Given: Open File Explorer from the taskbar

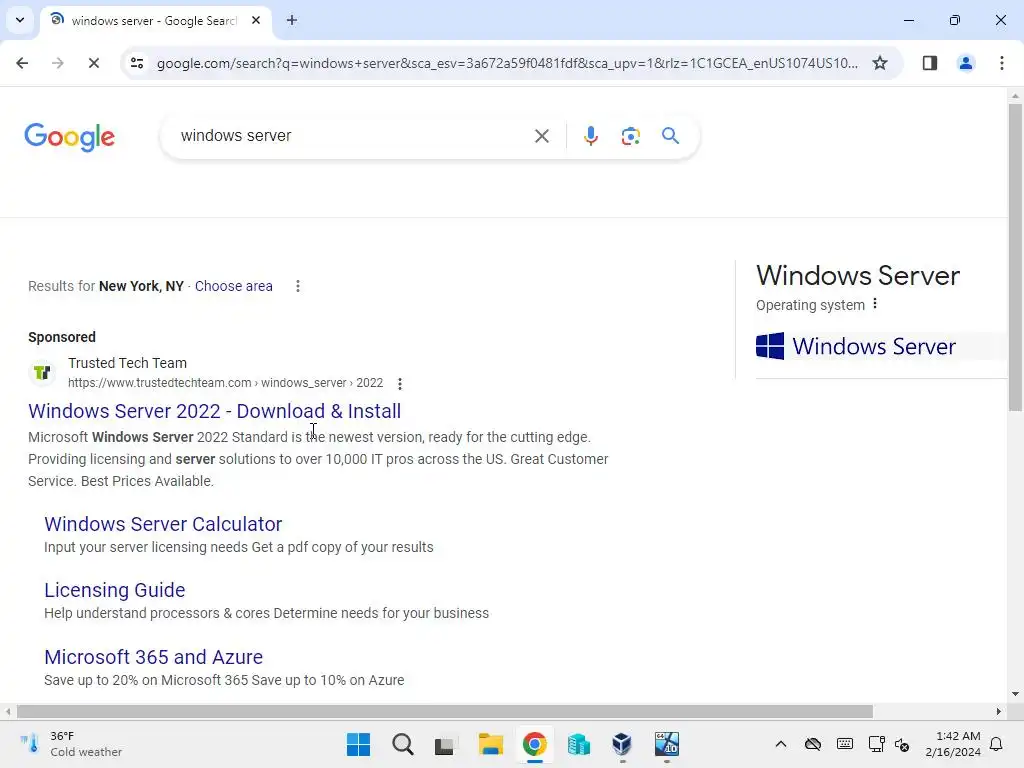Looking at the screenshot, I should (x=490, y=744).
